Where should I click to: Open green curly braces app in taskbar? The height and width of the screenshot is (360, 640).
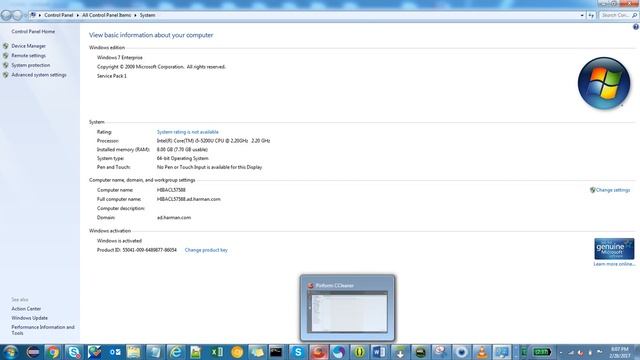359,352
